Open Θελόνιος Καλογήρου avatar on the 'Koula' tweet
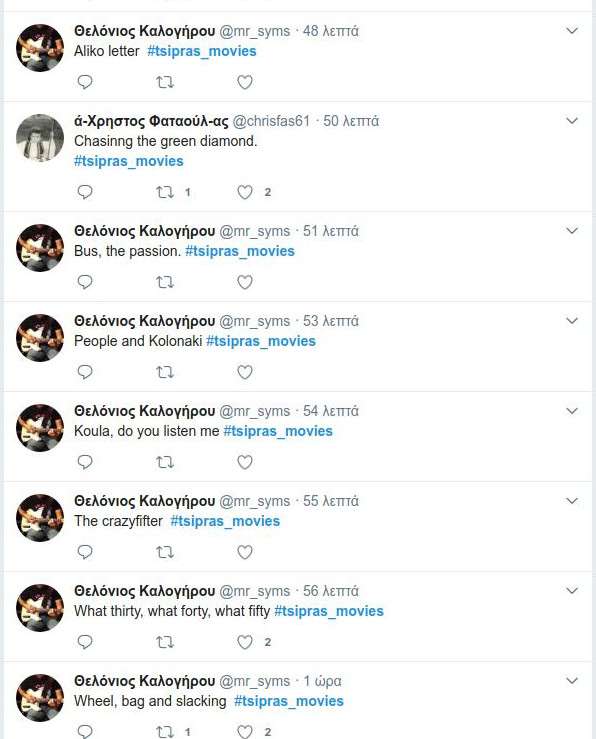 40,428
